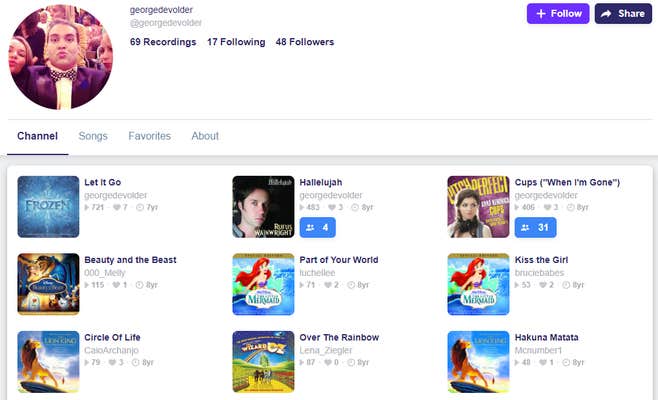Click the group icon badge on Hallelujah
This screenshot has width=658, height=400.
click(315, 227)
